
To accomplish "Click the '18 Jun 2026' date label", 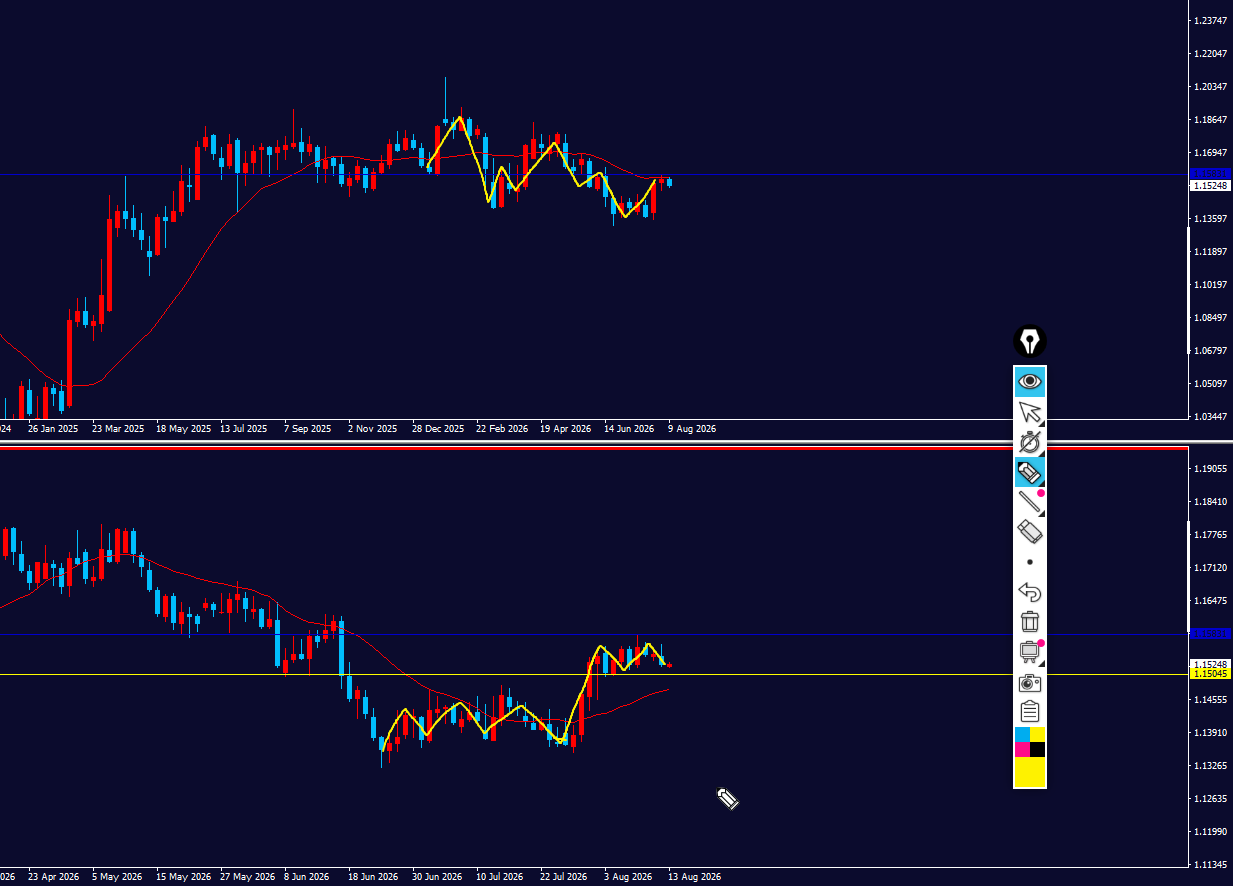I will point(374,877).
